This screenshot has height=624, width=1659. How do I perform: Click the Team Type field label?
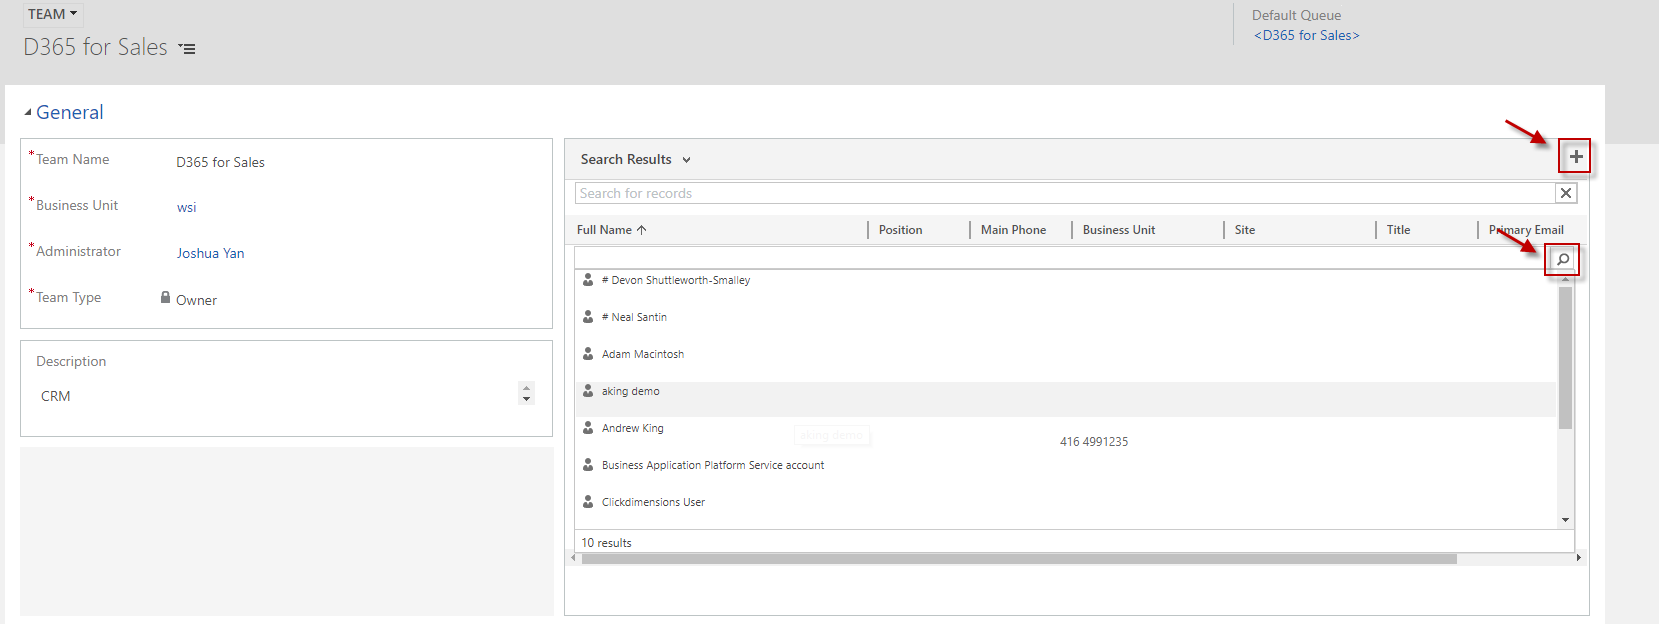pyautogui.click(x=68, y=297)
